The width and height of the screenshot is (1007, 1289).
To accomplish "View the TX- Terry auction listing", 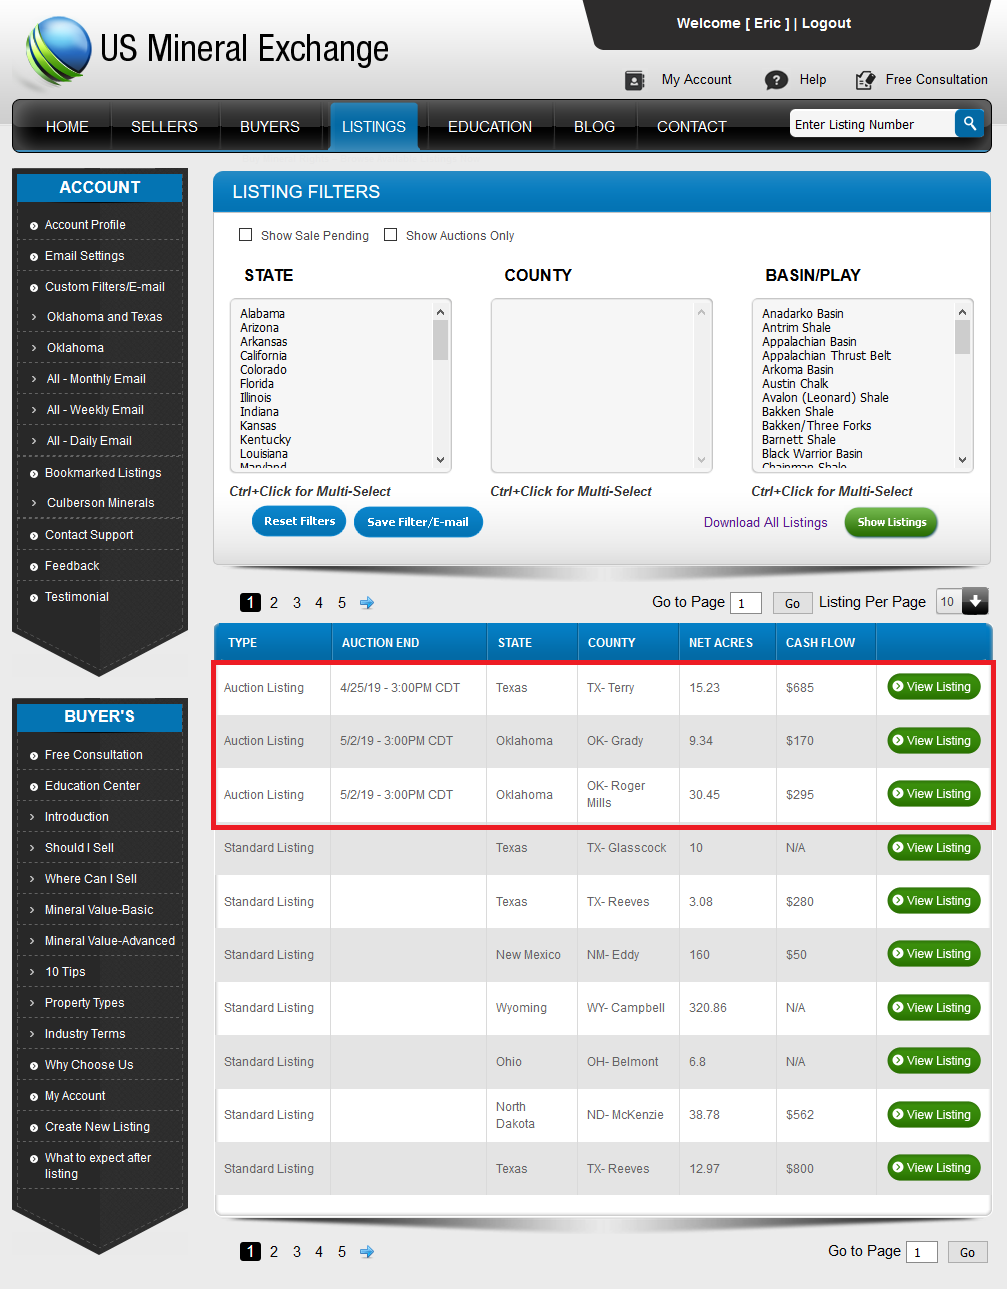I will (933, 687).
